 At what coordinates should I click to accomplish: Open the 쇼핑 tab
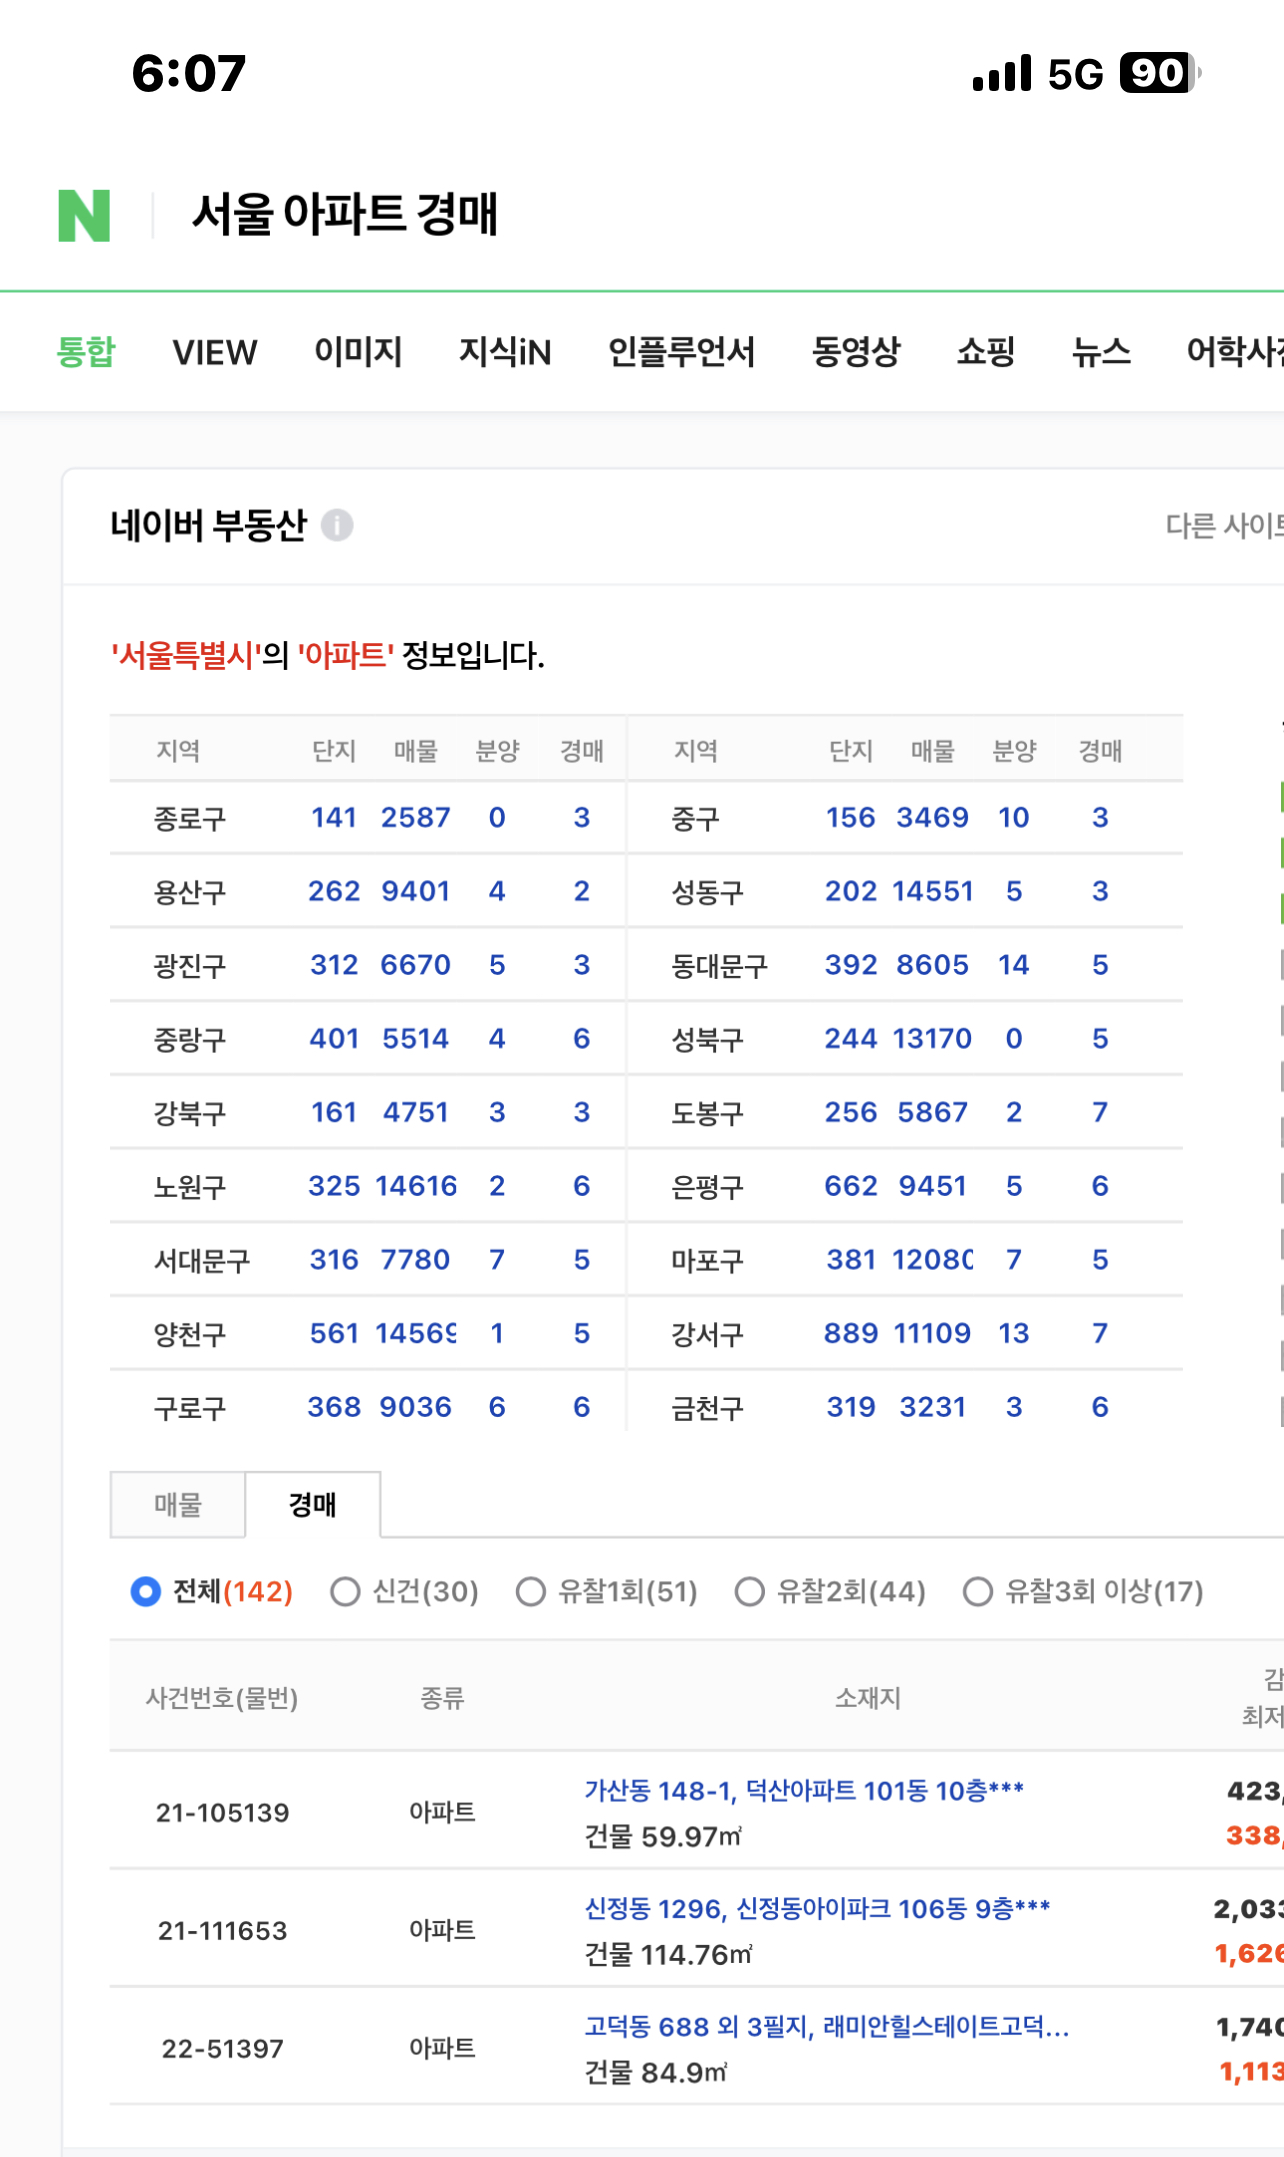click(986, 352)
